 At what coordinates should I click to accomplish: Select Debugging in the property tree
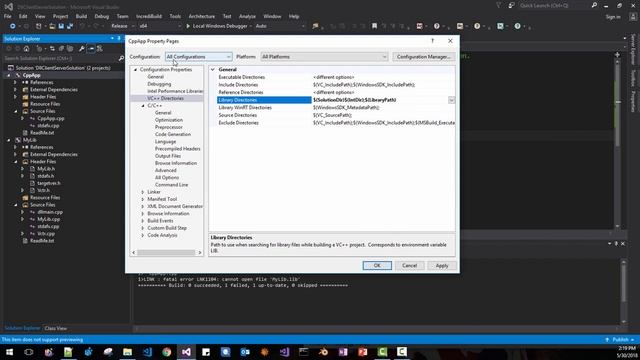pyautogui.click(x=159, y=84)
